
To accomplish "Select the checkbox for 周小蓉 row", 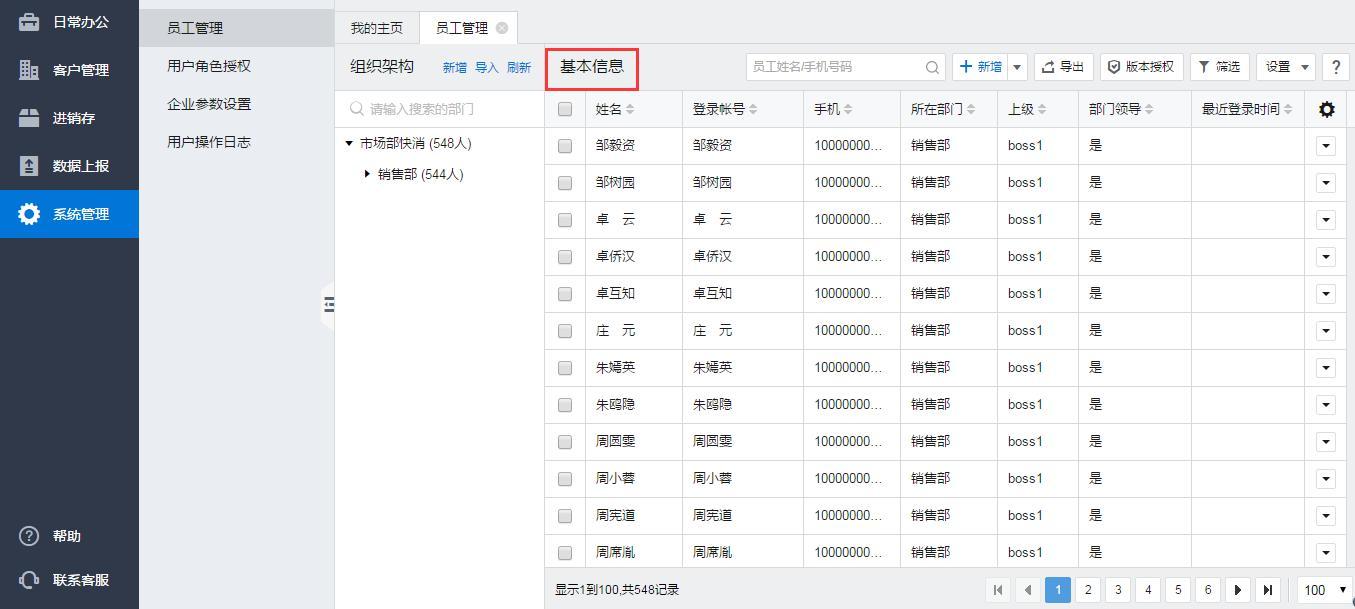I will [565, 479].
